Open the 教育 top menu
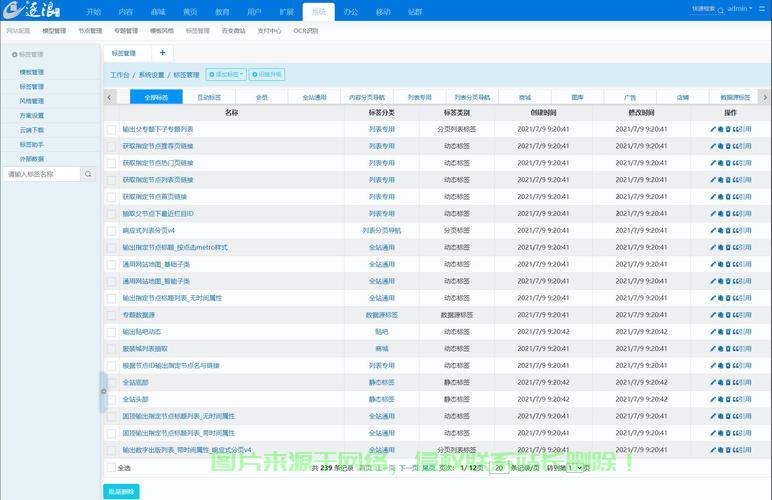 coord(222,11)
